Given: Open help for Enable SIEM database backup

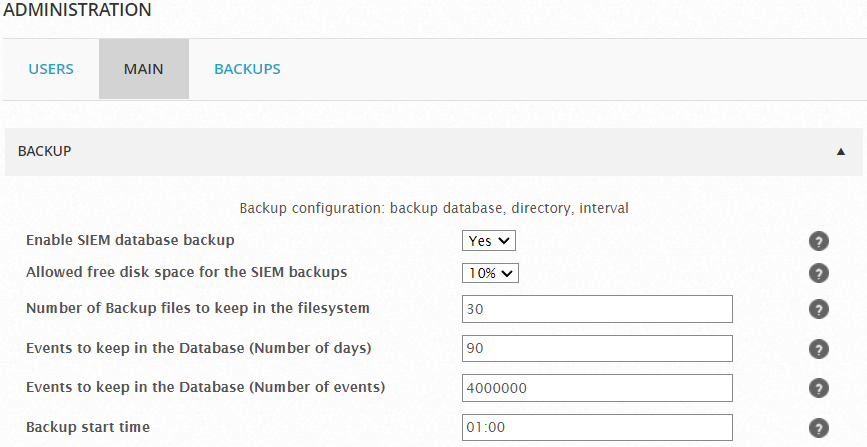Looking at the screenshot, I should [x=818, y=241].
